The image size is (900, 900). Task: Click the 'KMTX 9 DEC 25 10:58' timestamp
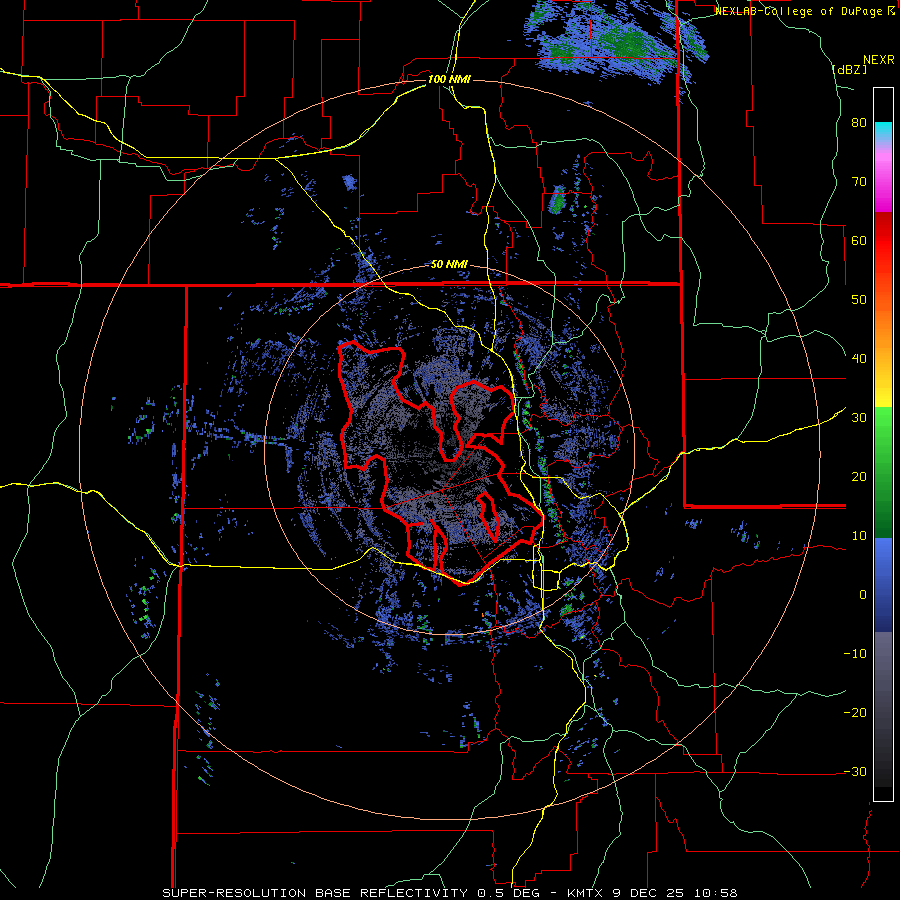coord(652,893)
